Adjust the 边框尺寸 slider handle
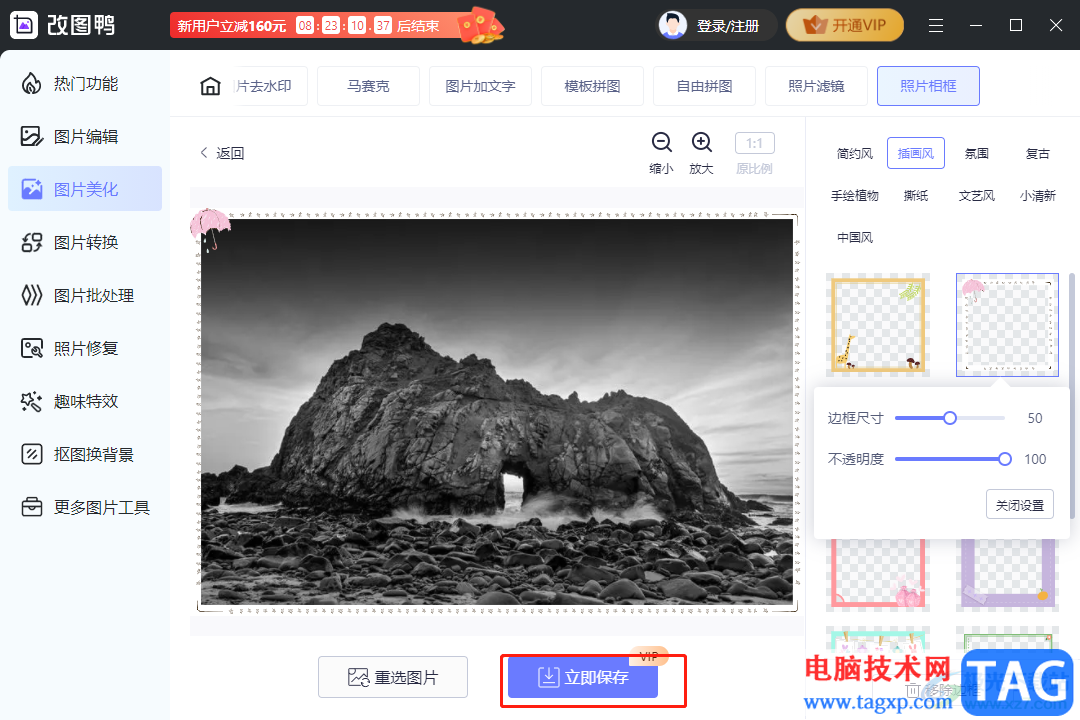 950,418
